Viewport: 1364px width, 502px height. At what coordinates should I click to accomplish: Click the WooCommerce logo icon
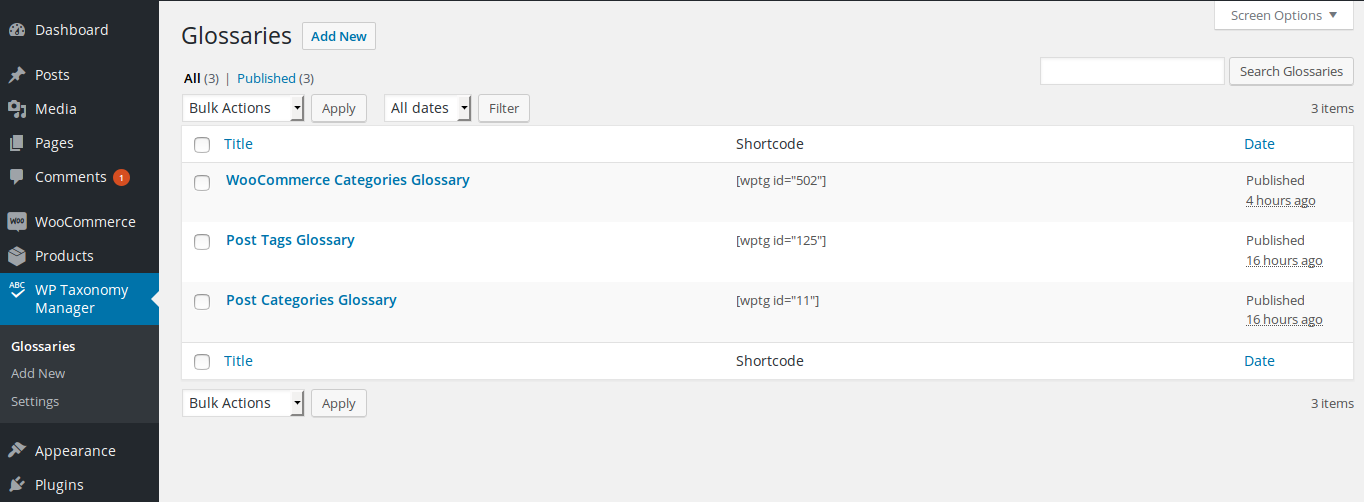click(x=16, y=222)
